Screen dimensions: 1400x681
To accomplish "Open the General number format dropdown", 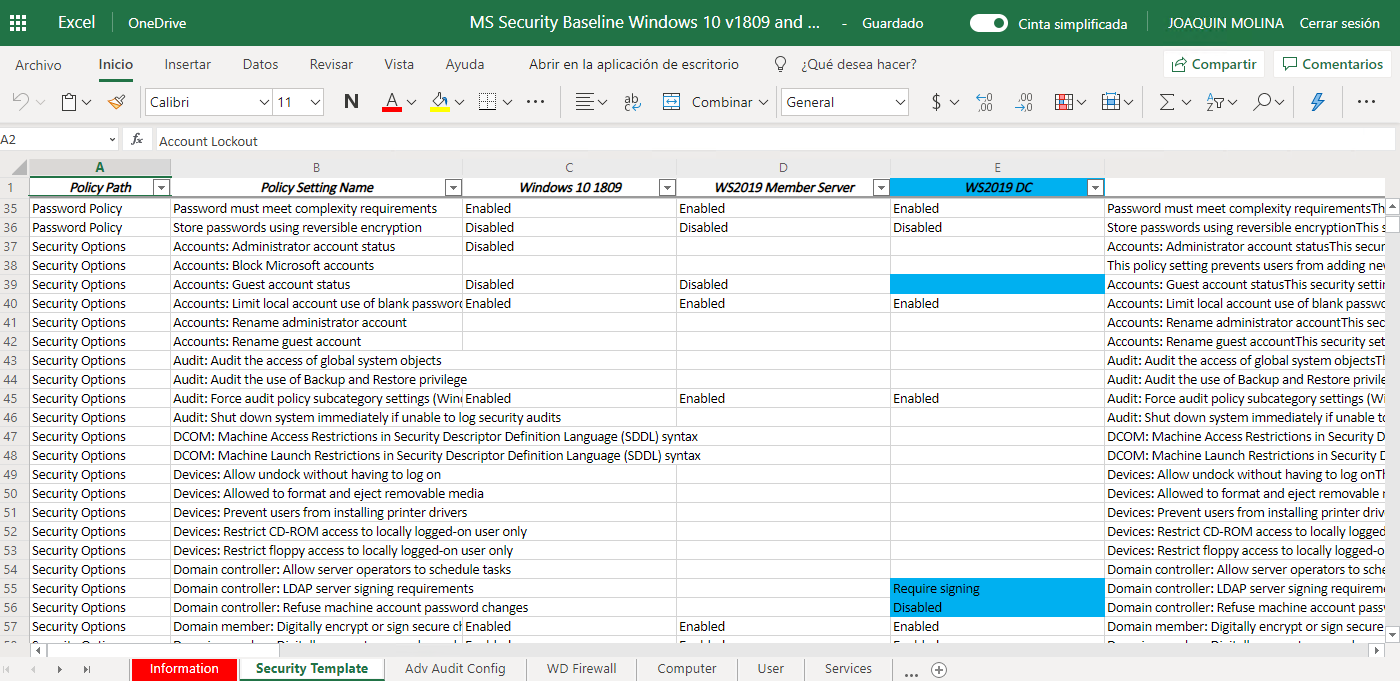I will (x=845, y=102).
